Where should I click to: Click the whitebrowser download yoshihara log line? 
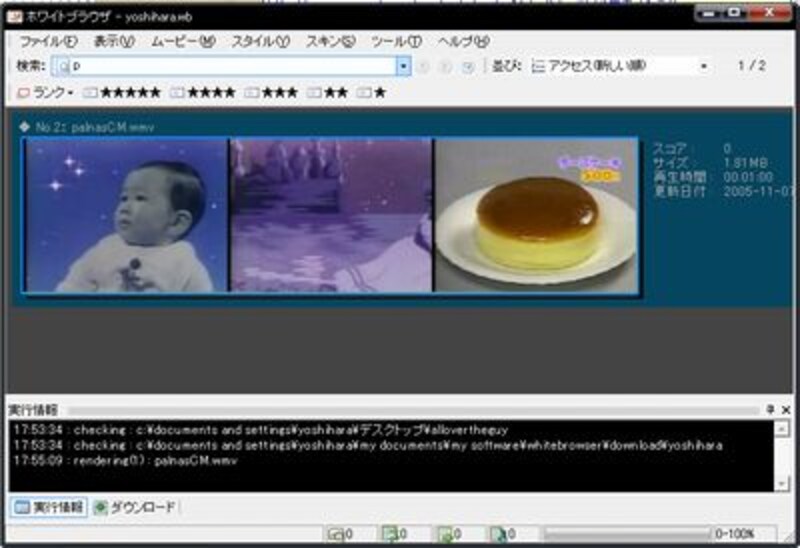tap(368, 445)
